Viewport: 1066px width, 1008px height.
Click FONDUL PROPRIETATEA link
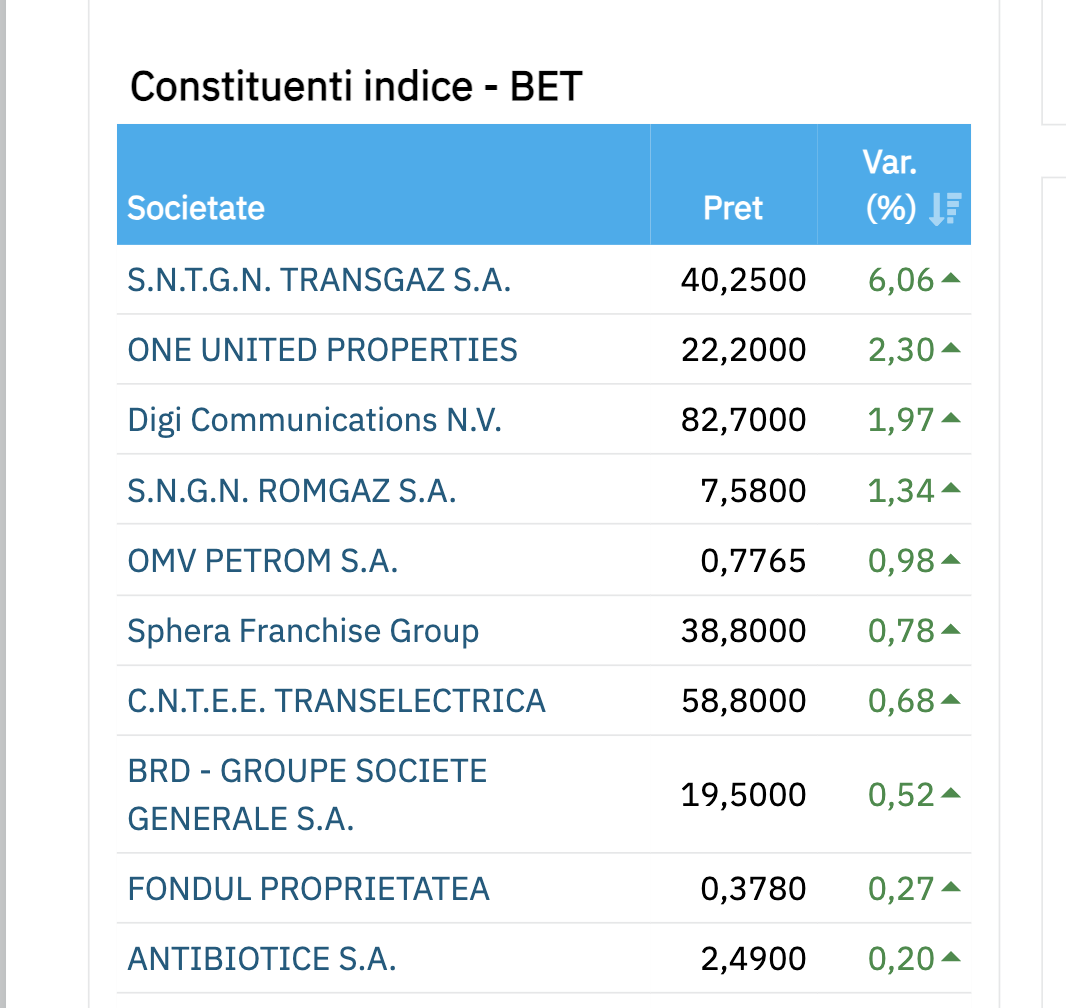pos(308,889)
